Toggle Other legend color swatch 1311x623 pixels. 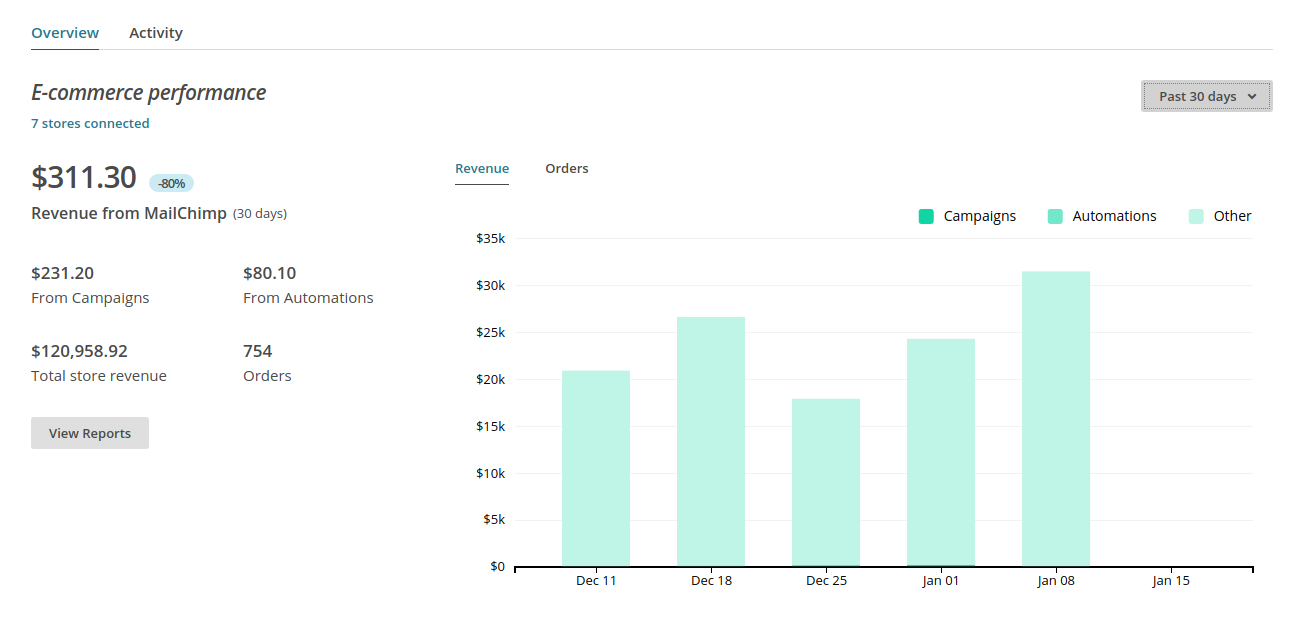coord(1196,216)
